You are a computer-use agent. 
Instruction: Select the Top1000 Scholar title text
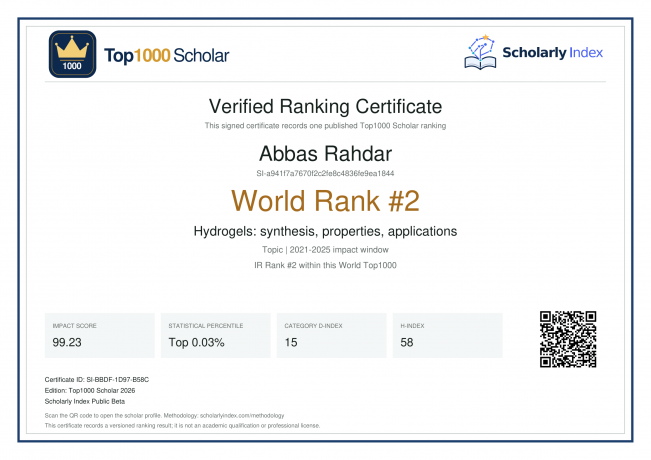coord(166,55)
